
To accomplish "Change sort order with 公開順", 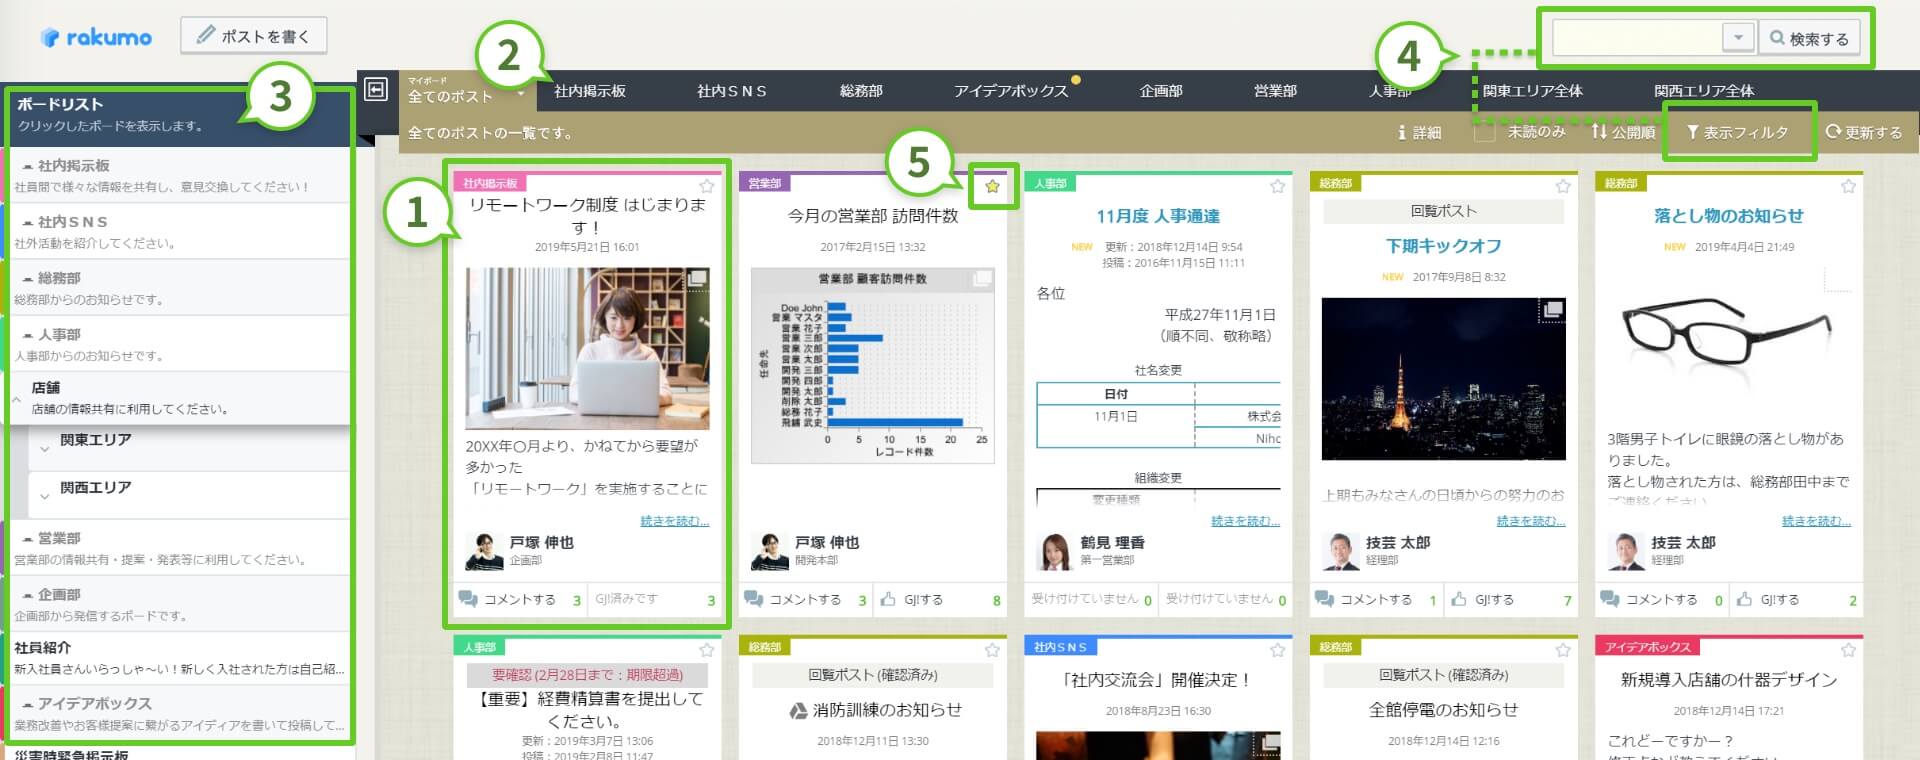I will (x=1623, y=132).
